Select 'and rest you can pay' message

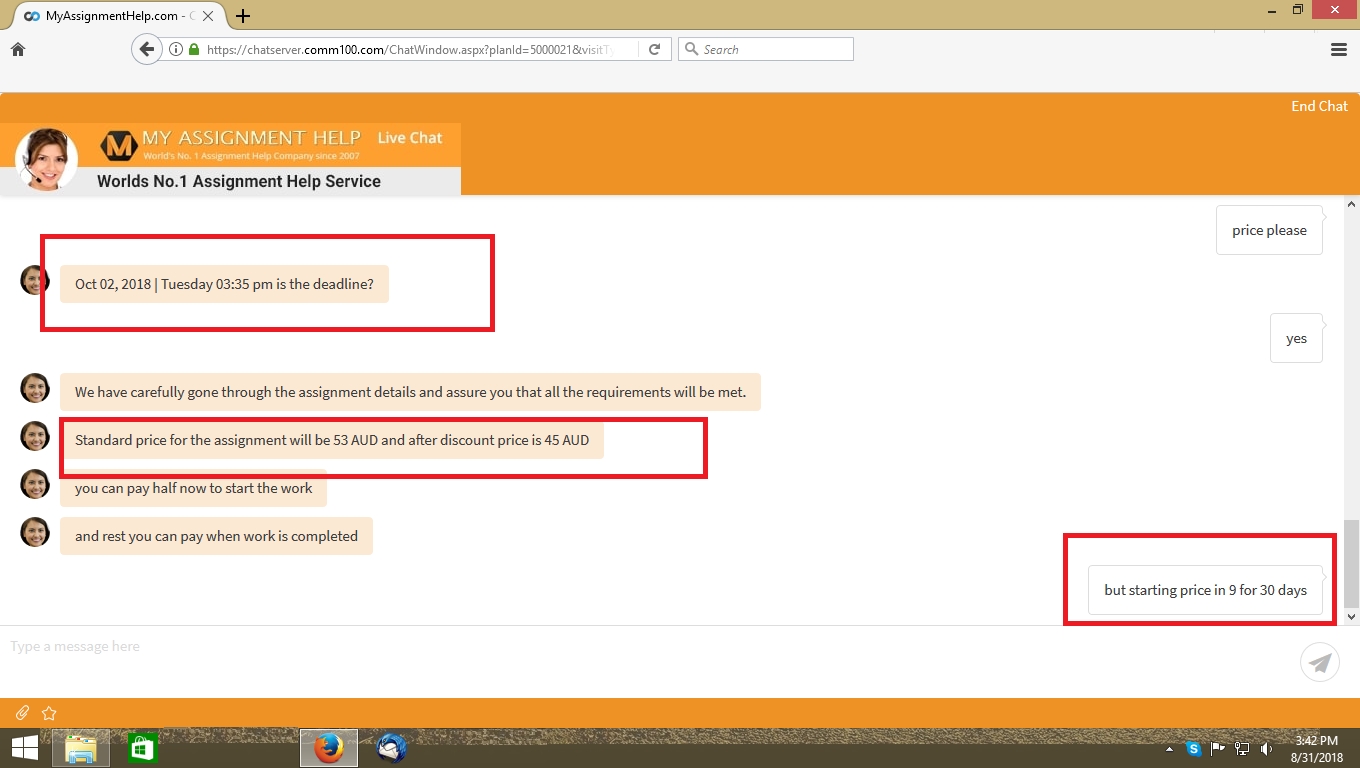(216, 536)
